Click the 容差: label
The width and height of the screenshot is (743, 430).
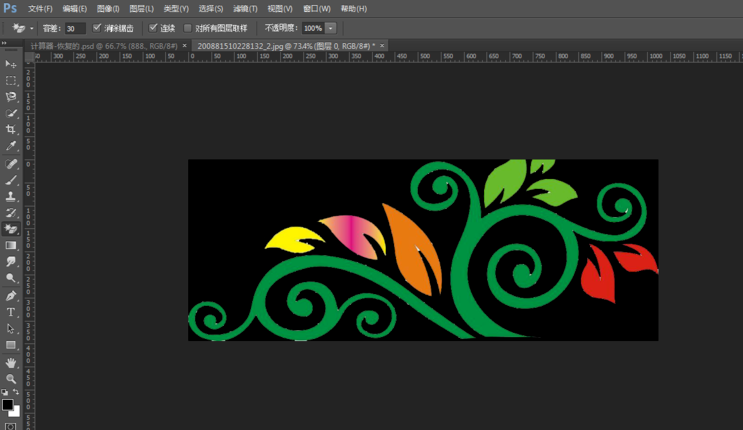pyautogui.click(x=52, y=28)
